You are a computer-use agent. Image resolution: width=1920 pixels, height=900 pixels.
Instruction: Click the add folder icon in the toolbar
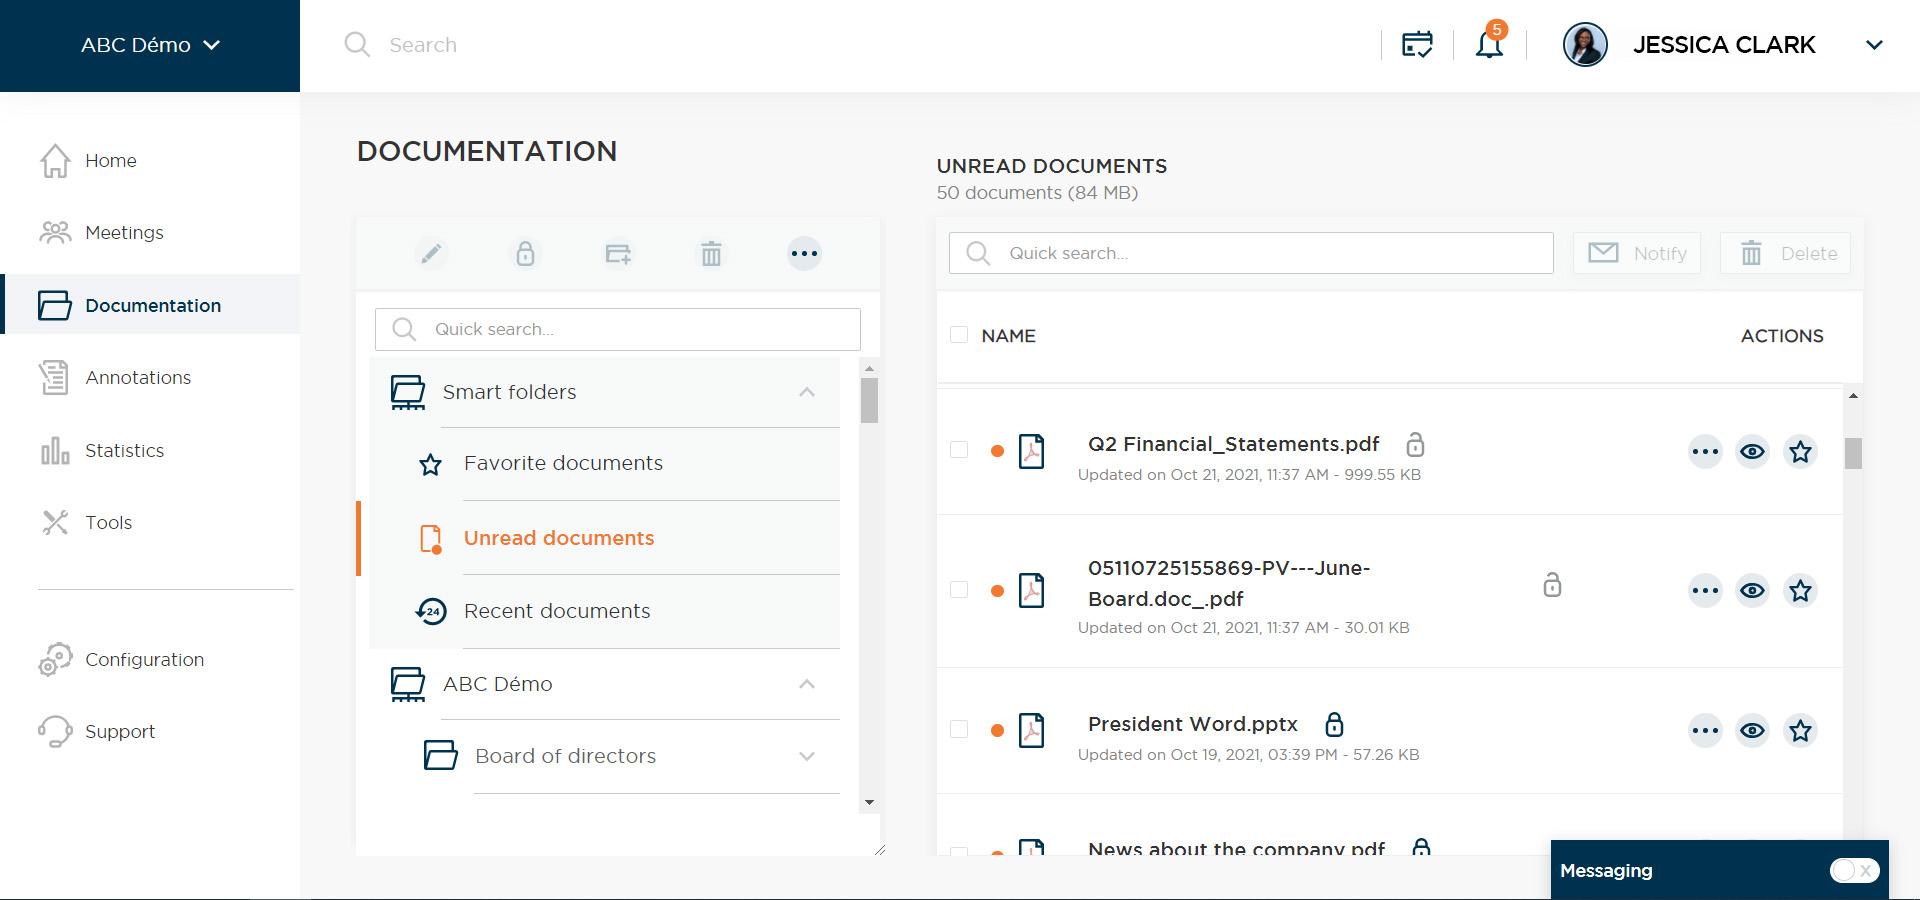click(618, 254)
